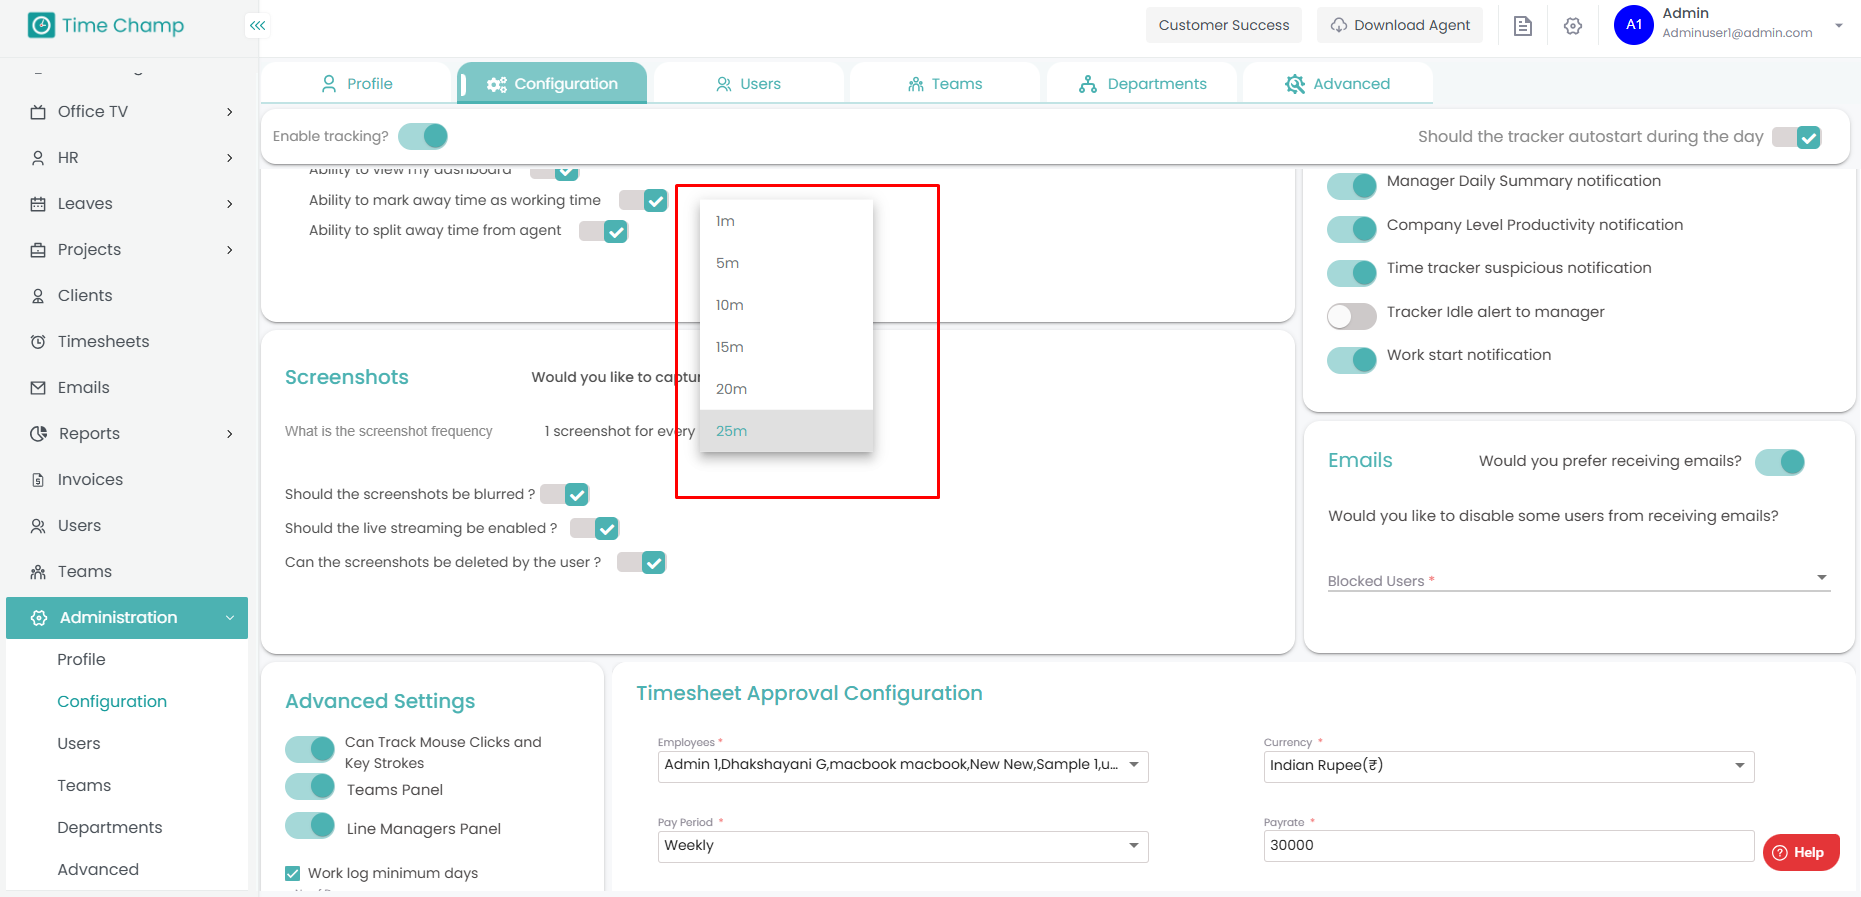Open Profile under Administration in sidebar

pyautogui.click(x=81, y=660)
